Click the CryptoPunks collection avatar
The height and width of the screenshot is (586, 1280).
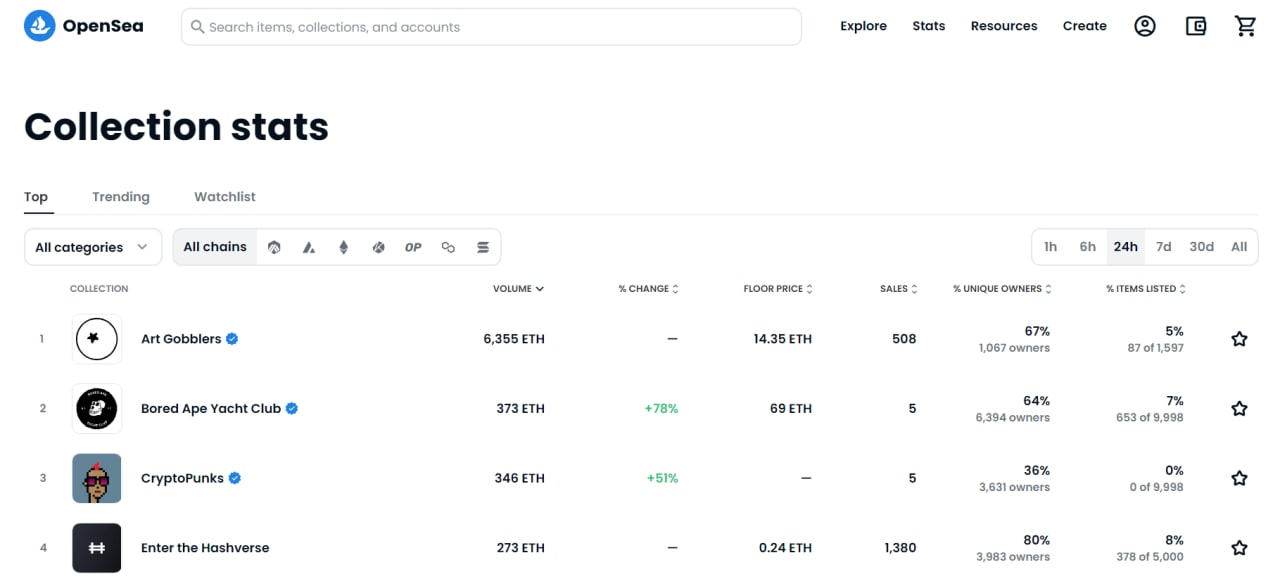97,478
